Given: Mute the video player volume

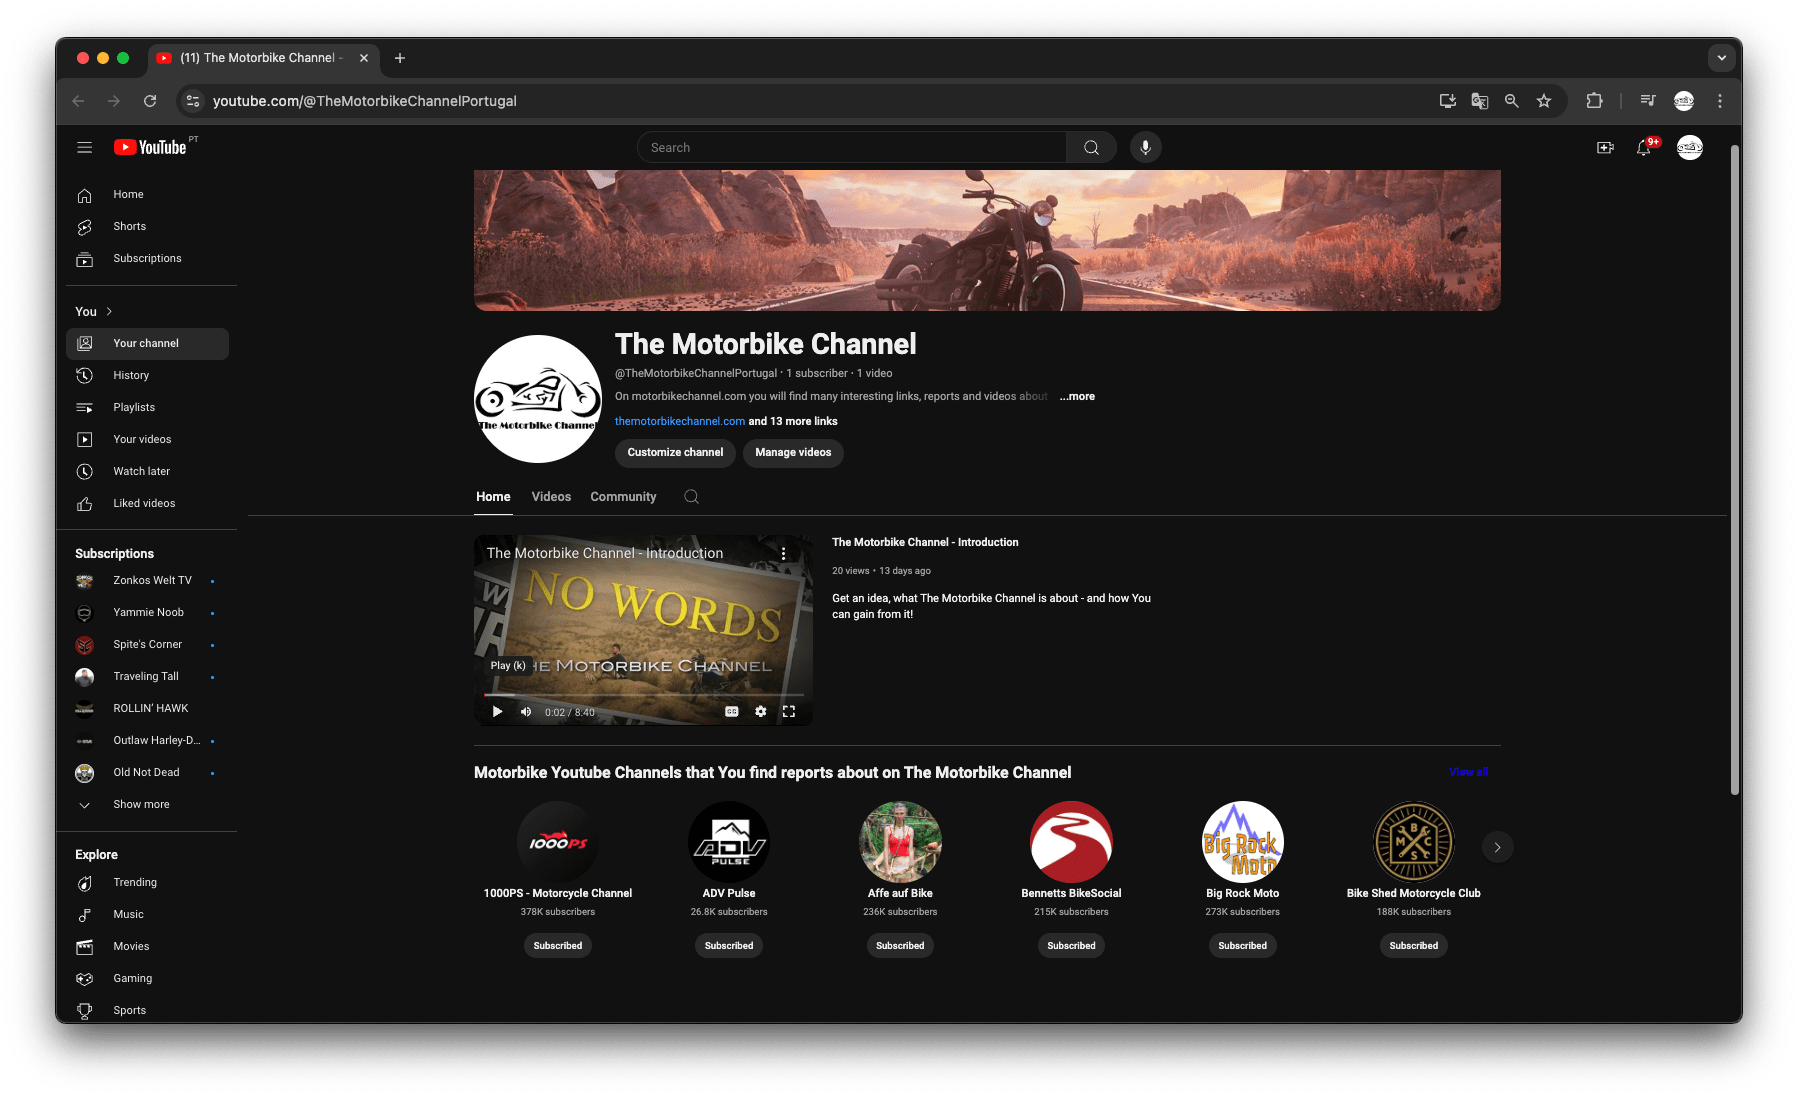Looking at the screenshot, I should [526, 712].
